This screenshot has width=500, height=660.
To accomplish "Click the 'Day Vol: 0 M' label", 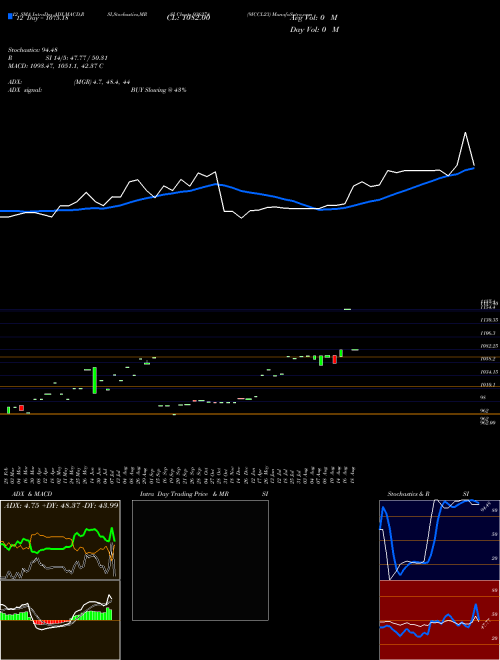I will click(314, 29).
